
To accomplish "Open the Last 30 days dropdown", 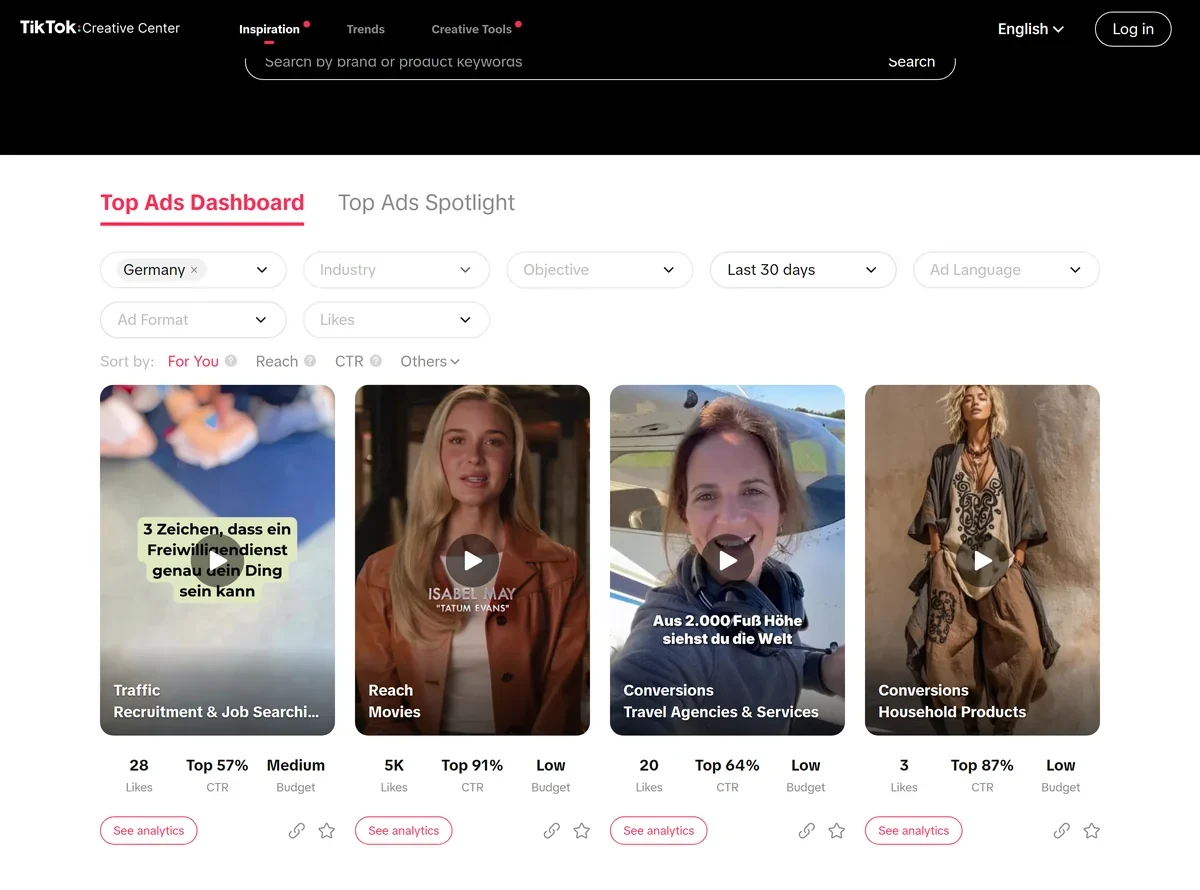I will (x=803, y=270).
